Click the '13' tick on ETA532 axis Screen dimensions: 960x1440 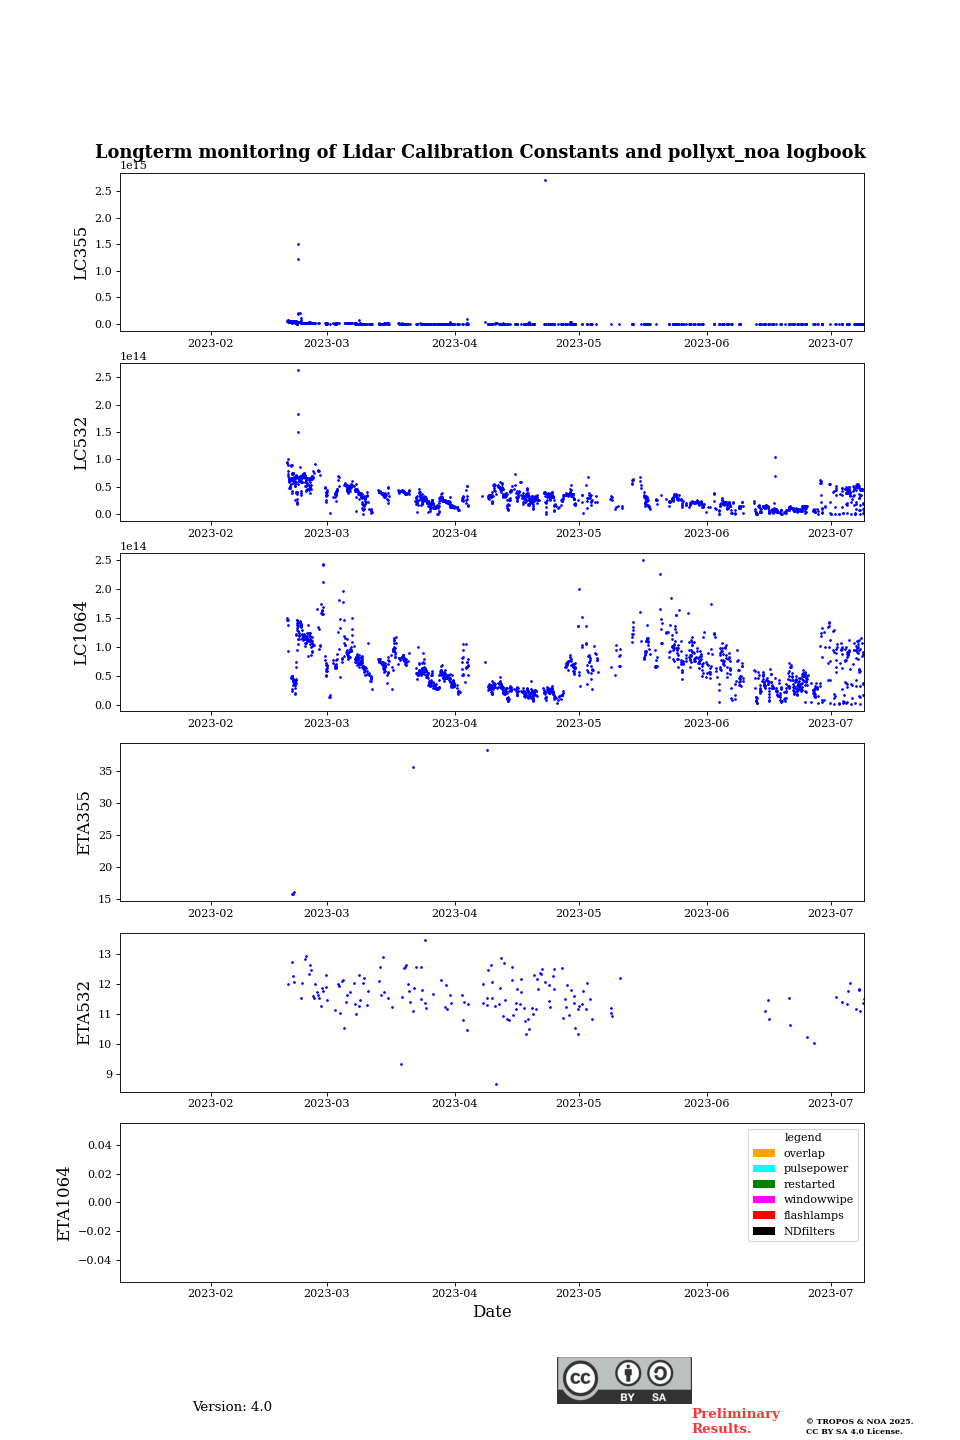click(106, 954)
